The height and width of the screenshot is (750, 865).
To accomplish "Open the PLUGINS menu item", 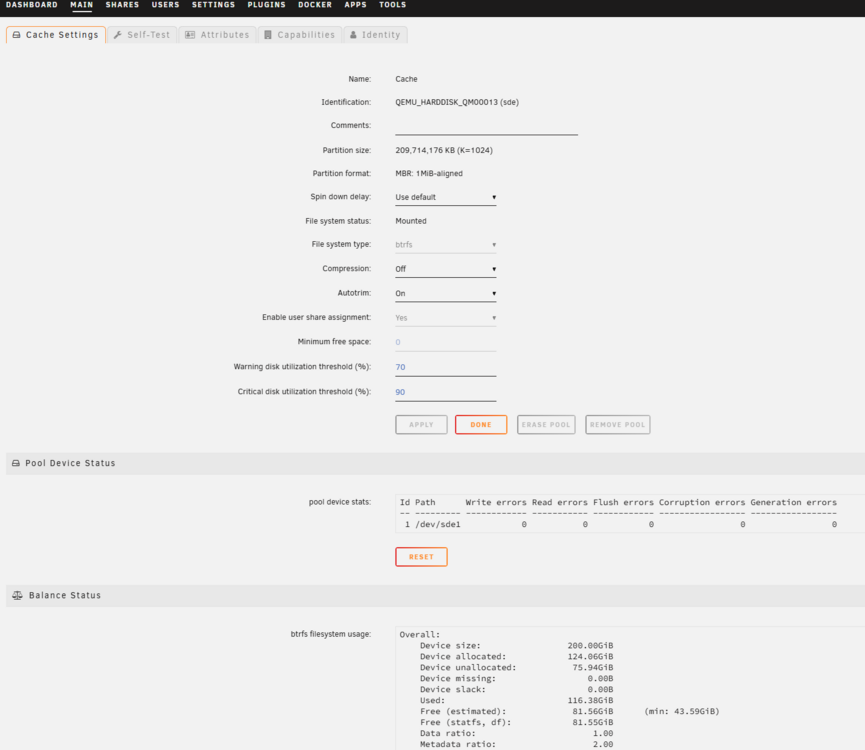I will tap(266, 5).
